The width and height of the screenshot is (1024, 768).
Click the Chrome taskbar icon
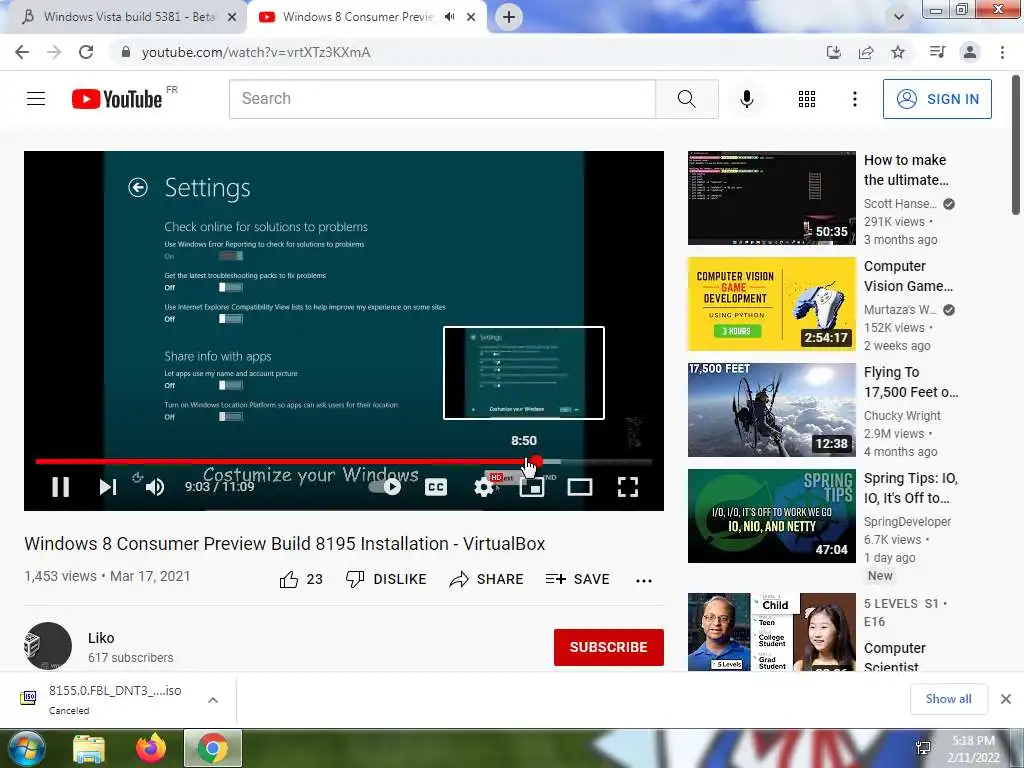pos(213,748)
